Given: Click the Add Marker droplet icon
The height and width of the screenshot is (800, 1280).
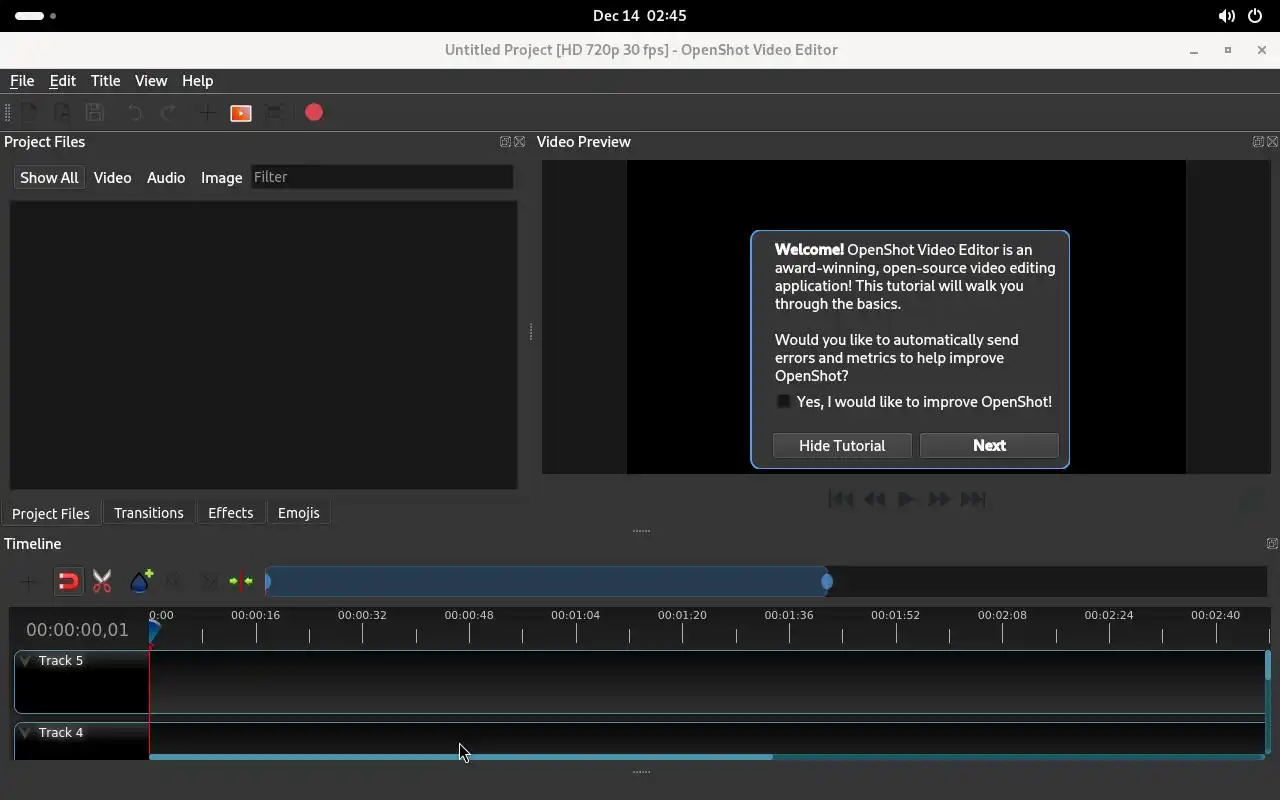Looking at the screenshot, I should tap(141, 581).
